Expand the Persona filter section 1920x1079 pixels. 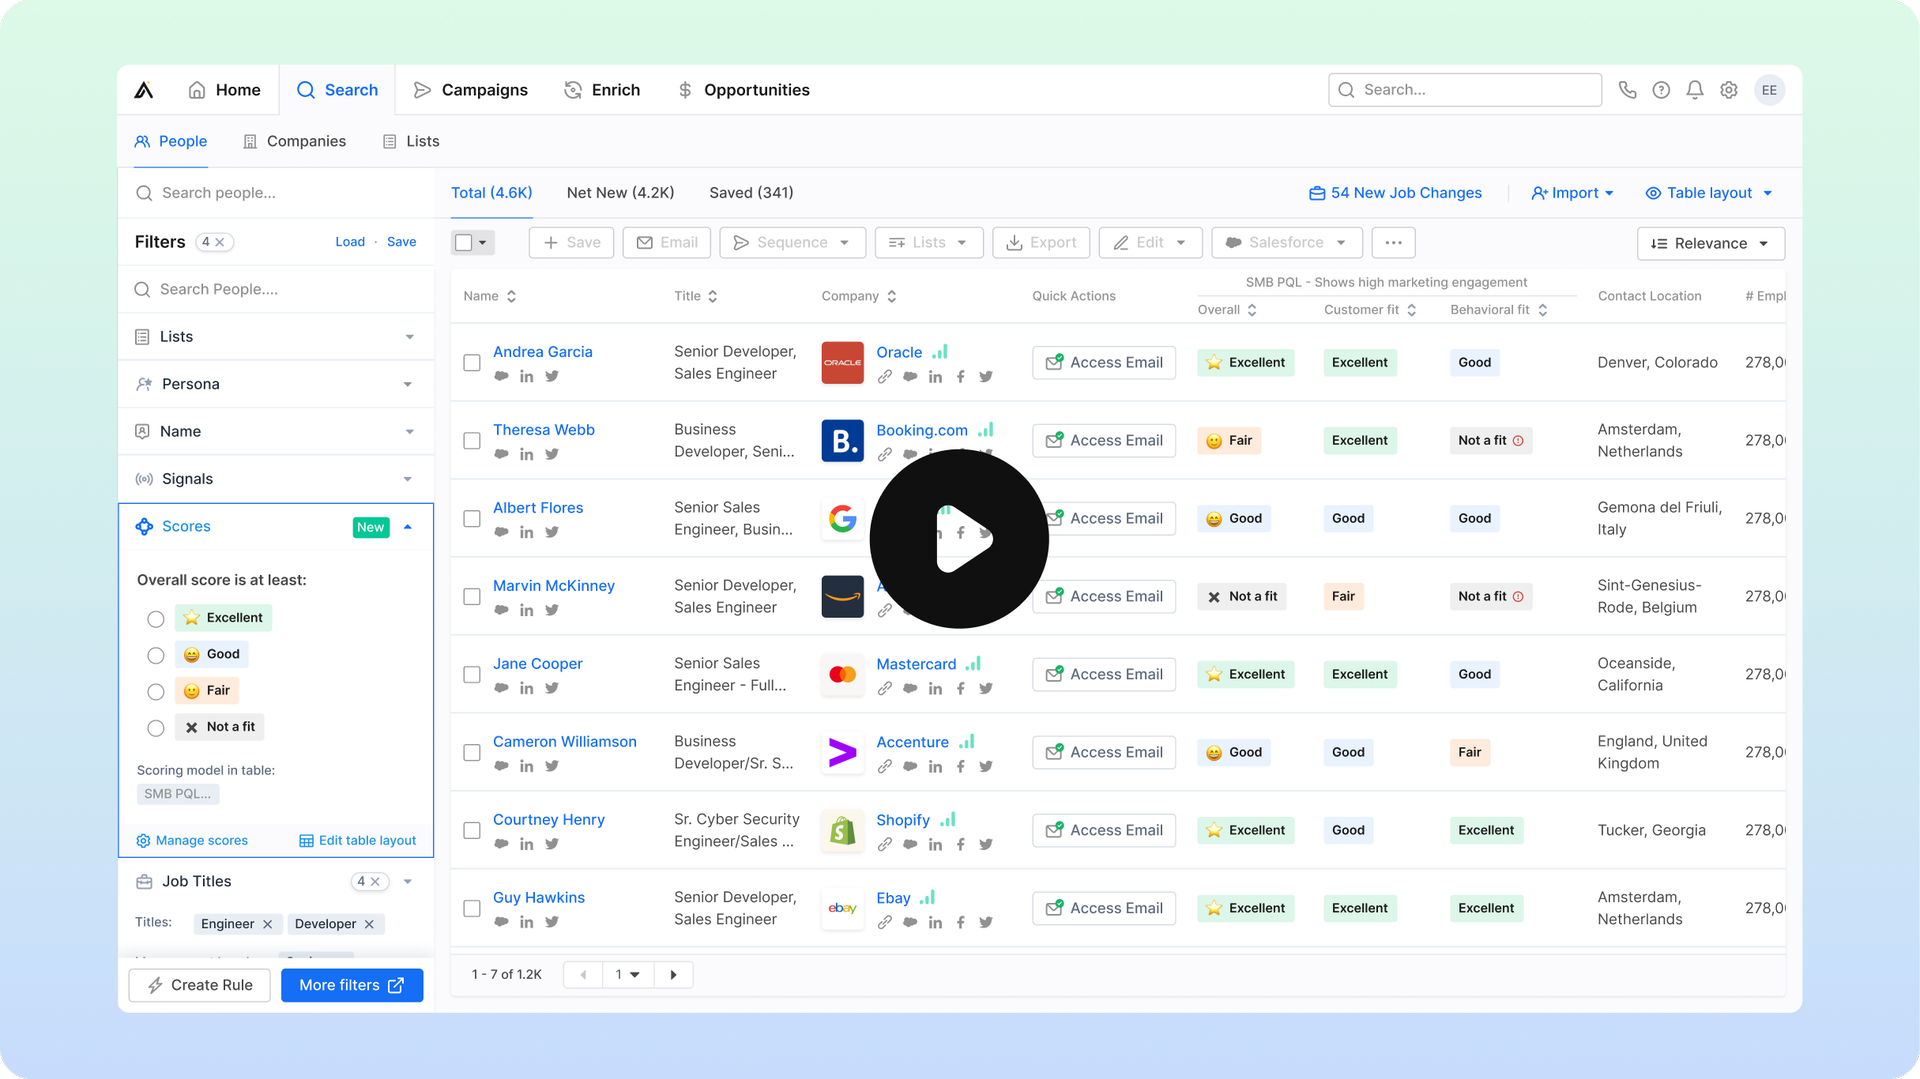[407, 383]
